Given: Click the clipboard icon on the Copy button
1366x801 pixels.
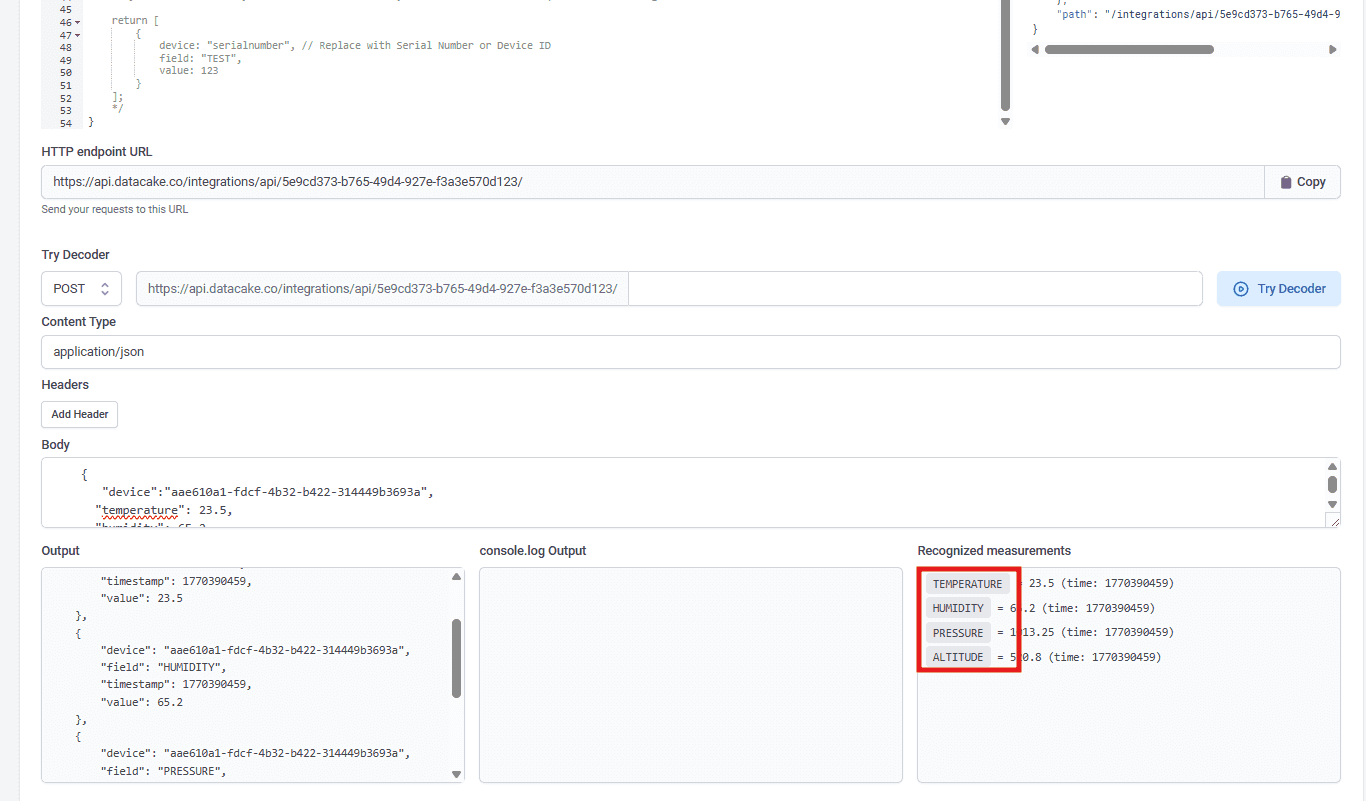Looking at the screenshot, I should coord(1286,182).
